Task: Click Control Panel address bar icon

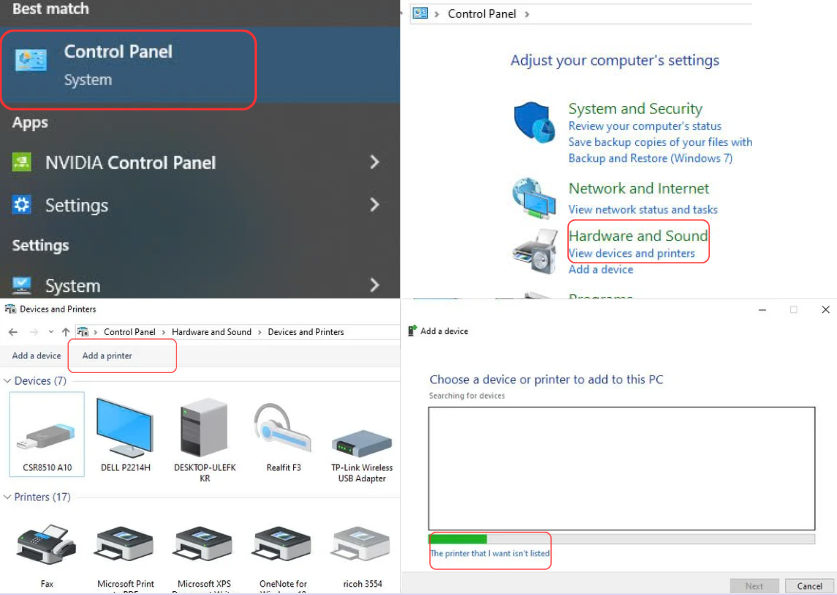Action: [421, 13]
